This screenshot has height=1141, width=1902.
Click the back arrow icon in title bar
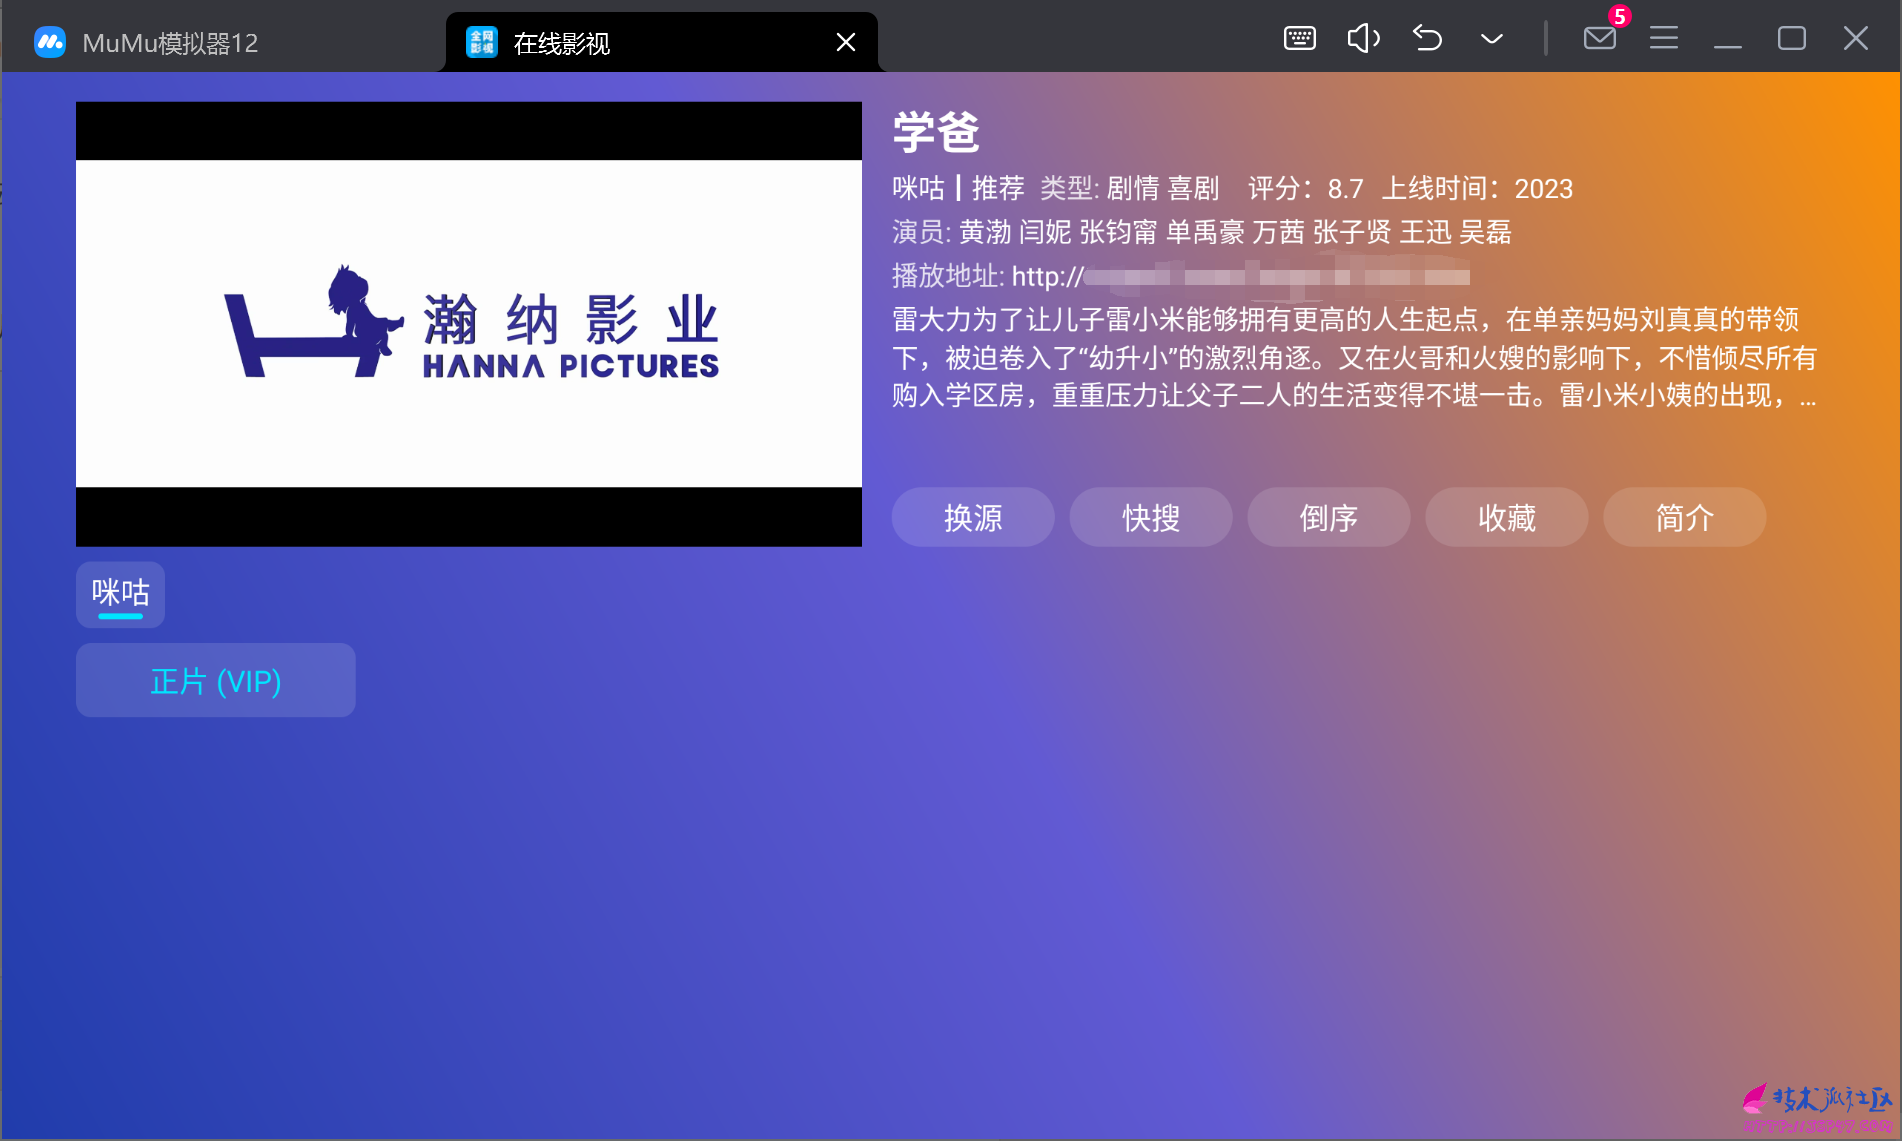[1427, 39]
